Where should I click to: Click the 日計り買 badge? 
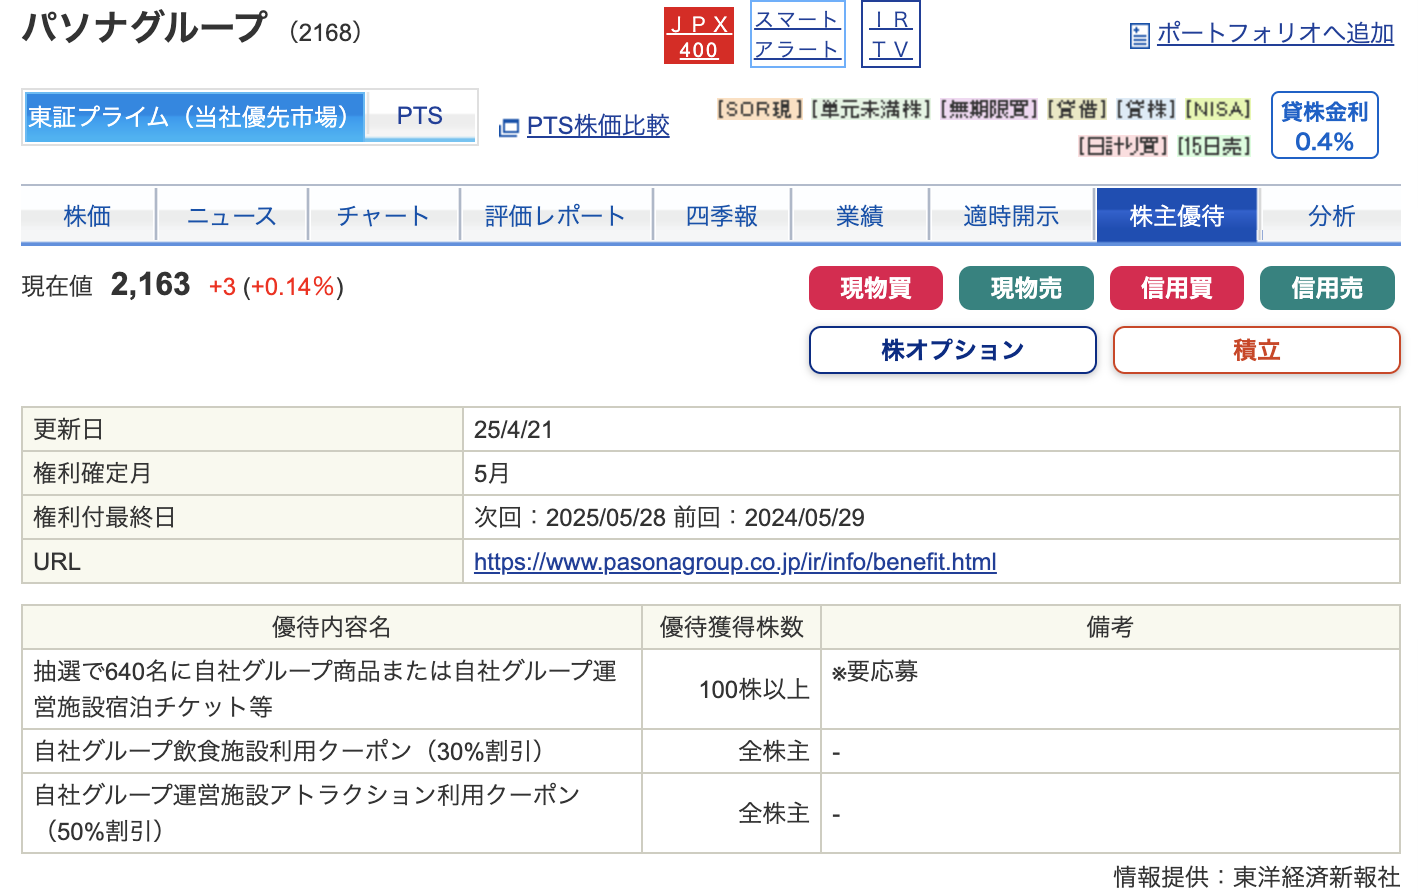coord(1123,146)
